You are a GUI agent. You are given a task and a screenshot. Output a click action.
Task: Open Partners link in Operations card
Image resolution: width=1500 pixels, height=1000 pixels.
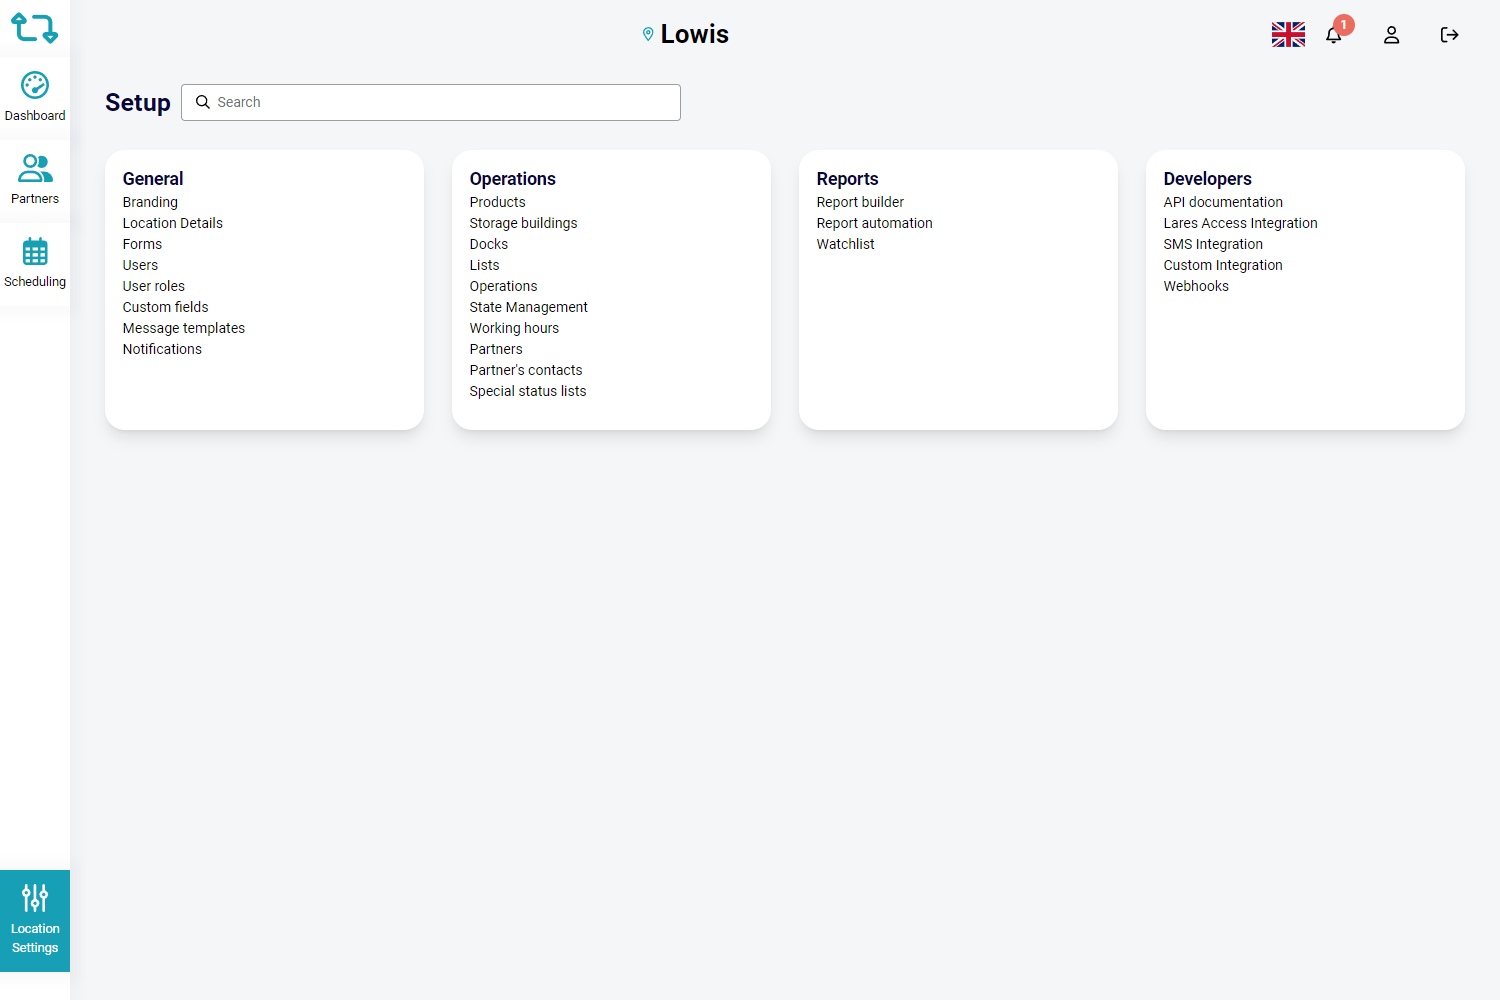[x=496, y=349]
